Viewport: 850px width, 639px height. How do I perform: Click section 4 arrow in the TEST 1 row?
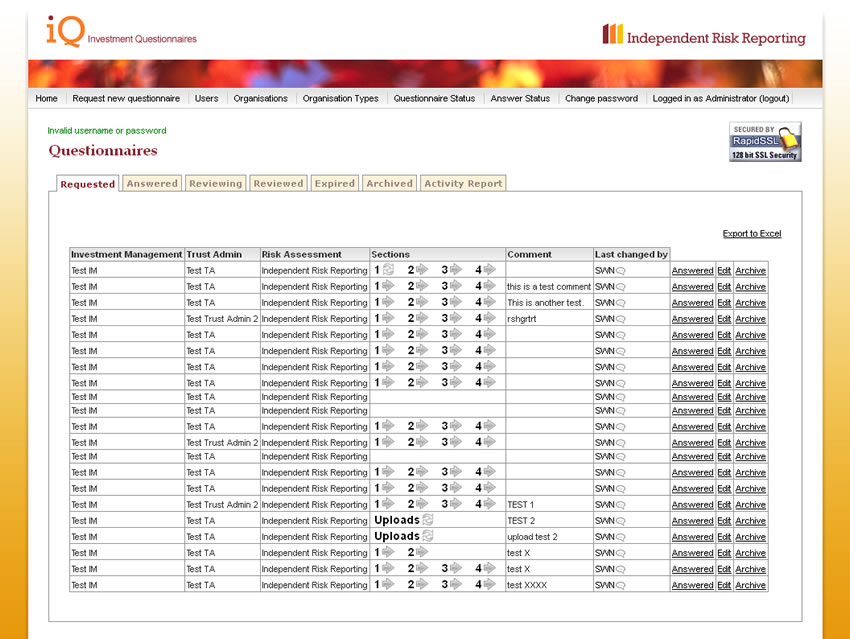point(490,504)
